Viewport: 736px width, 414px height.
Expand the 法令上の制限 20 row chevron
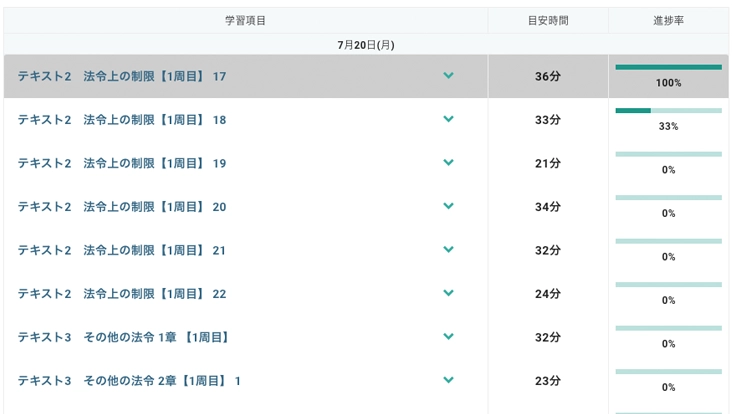448,206
